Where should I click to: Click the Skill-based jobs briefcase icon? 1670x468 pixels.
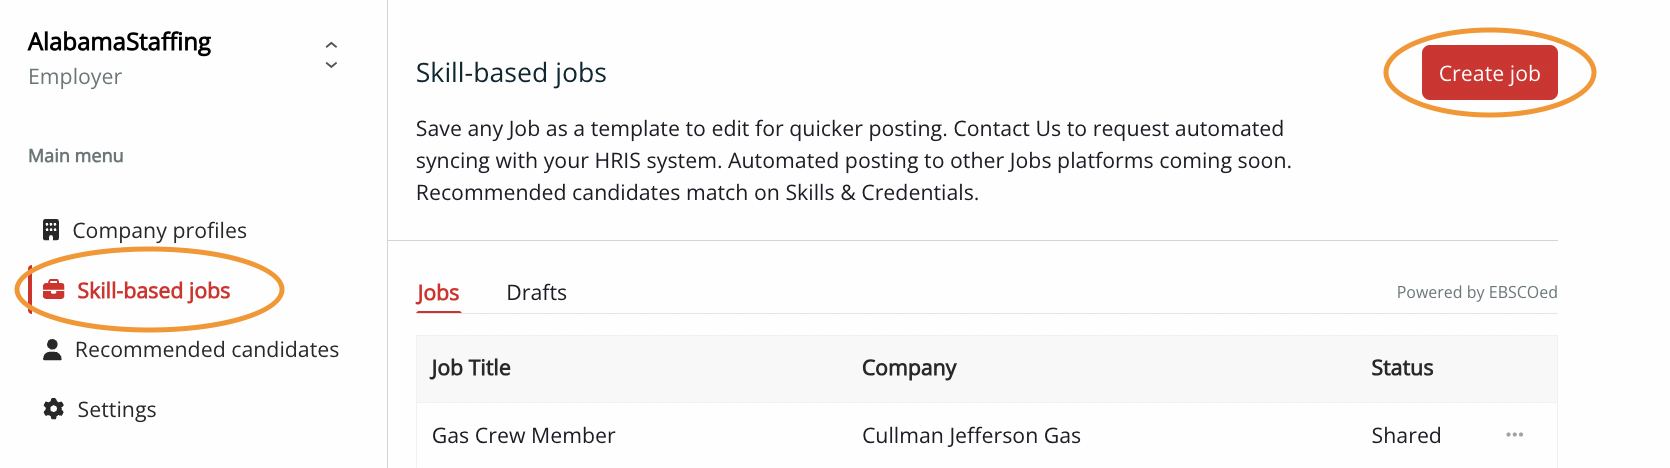pos(54,291)
